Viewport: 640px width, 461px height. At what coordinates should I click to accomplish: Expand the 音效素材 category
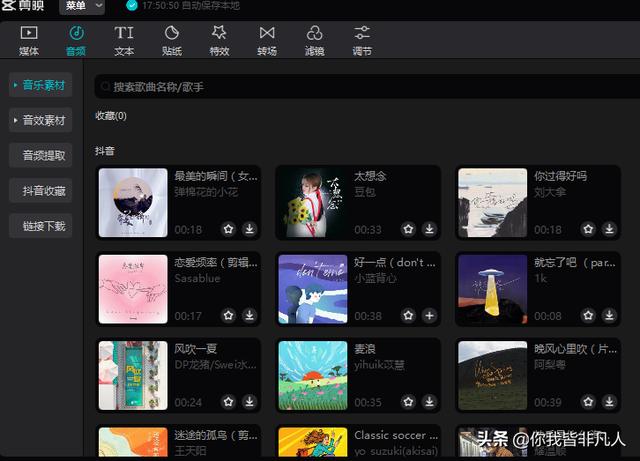pos(40,120)
